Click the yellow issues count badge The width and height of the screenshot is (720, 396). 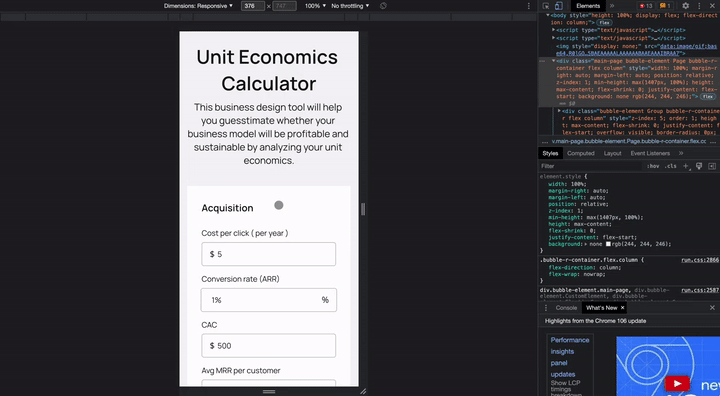click(x=665, y=6)
